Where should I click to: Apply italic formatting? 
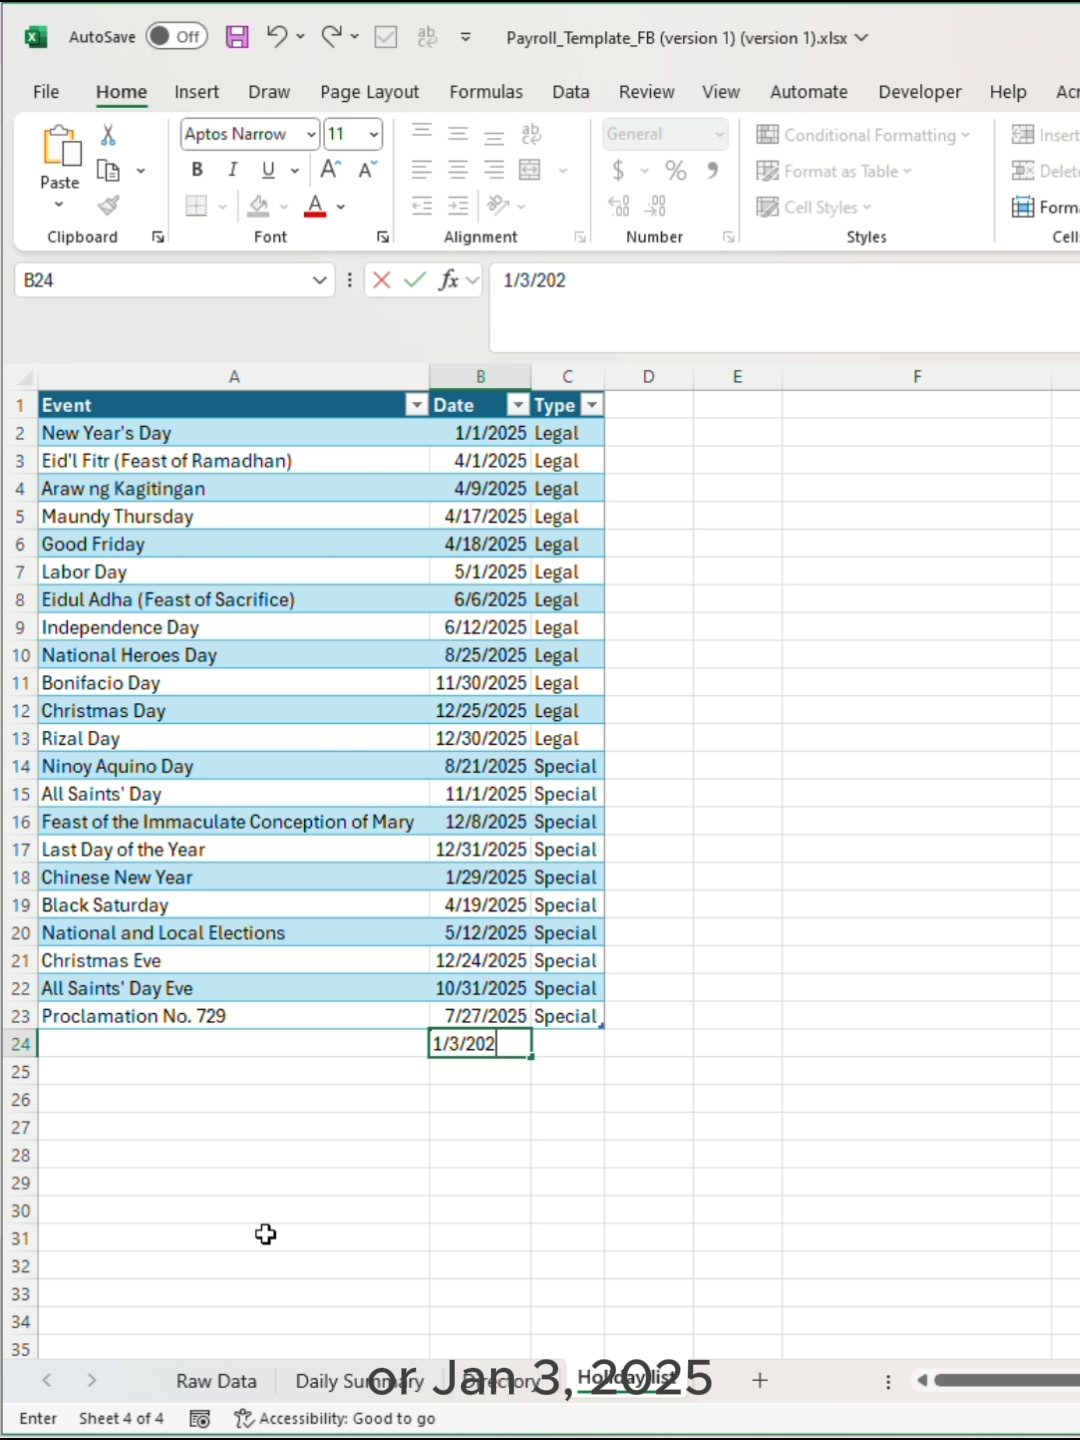click(x=232, y=169)
